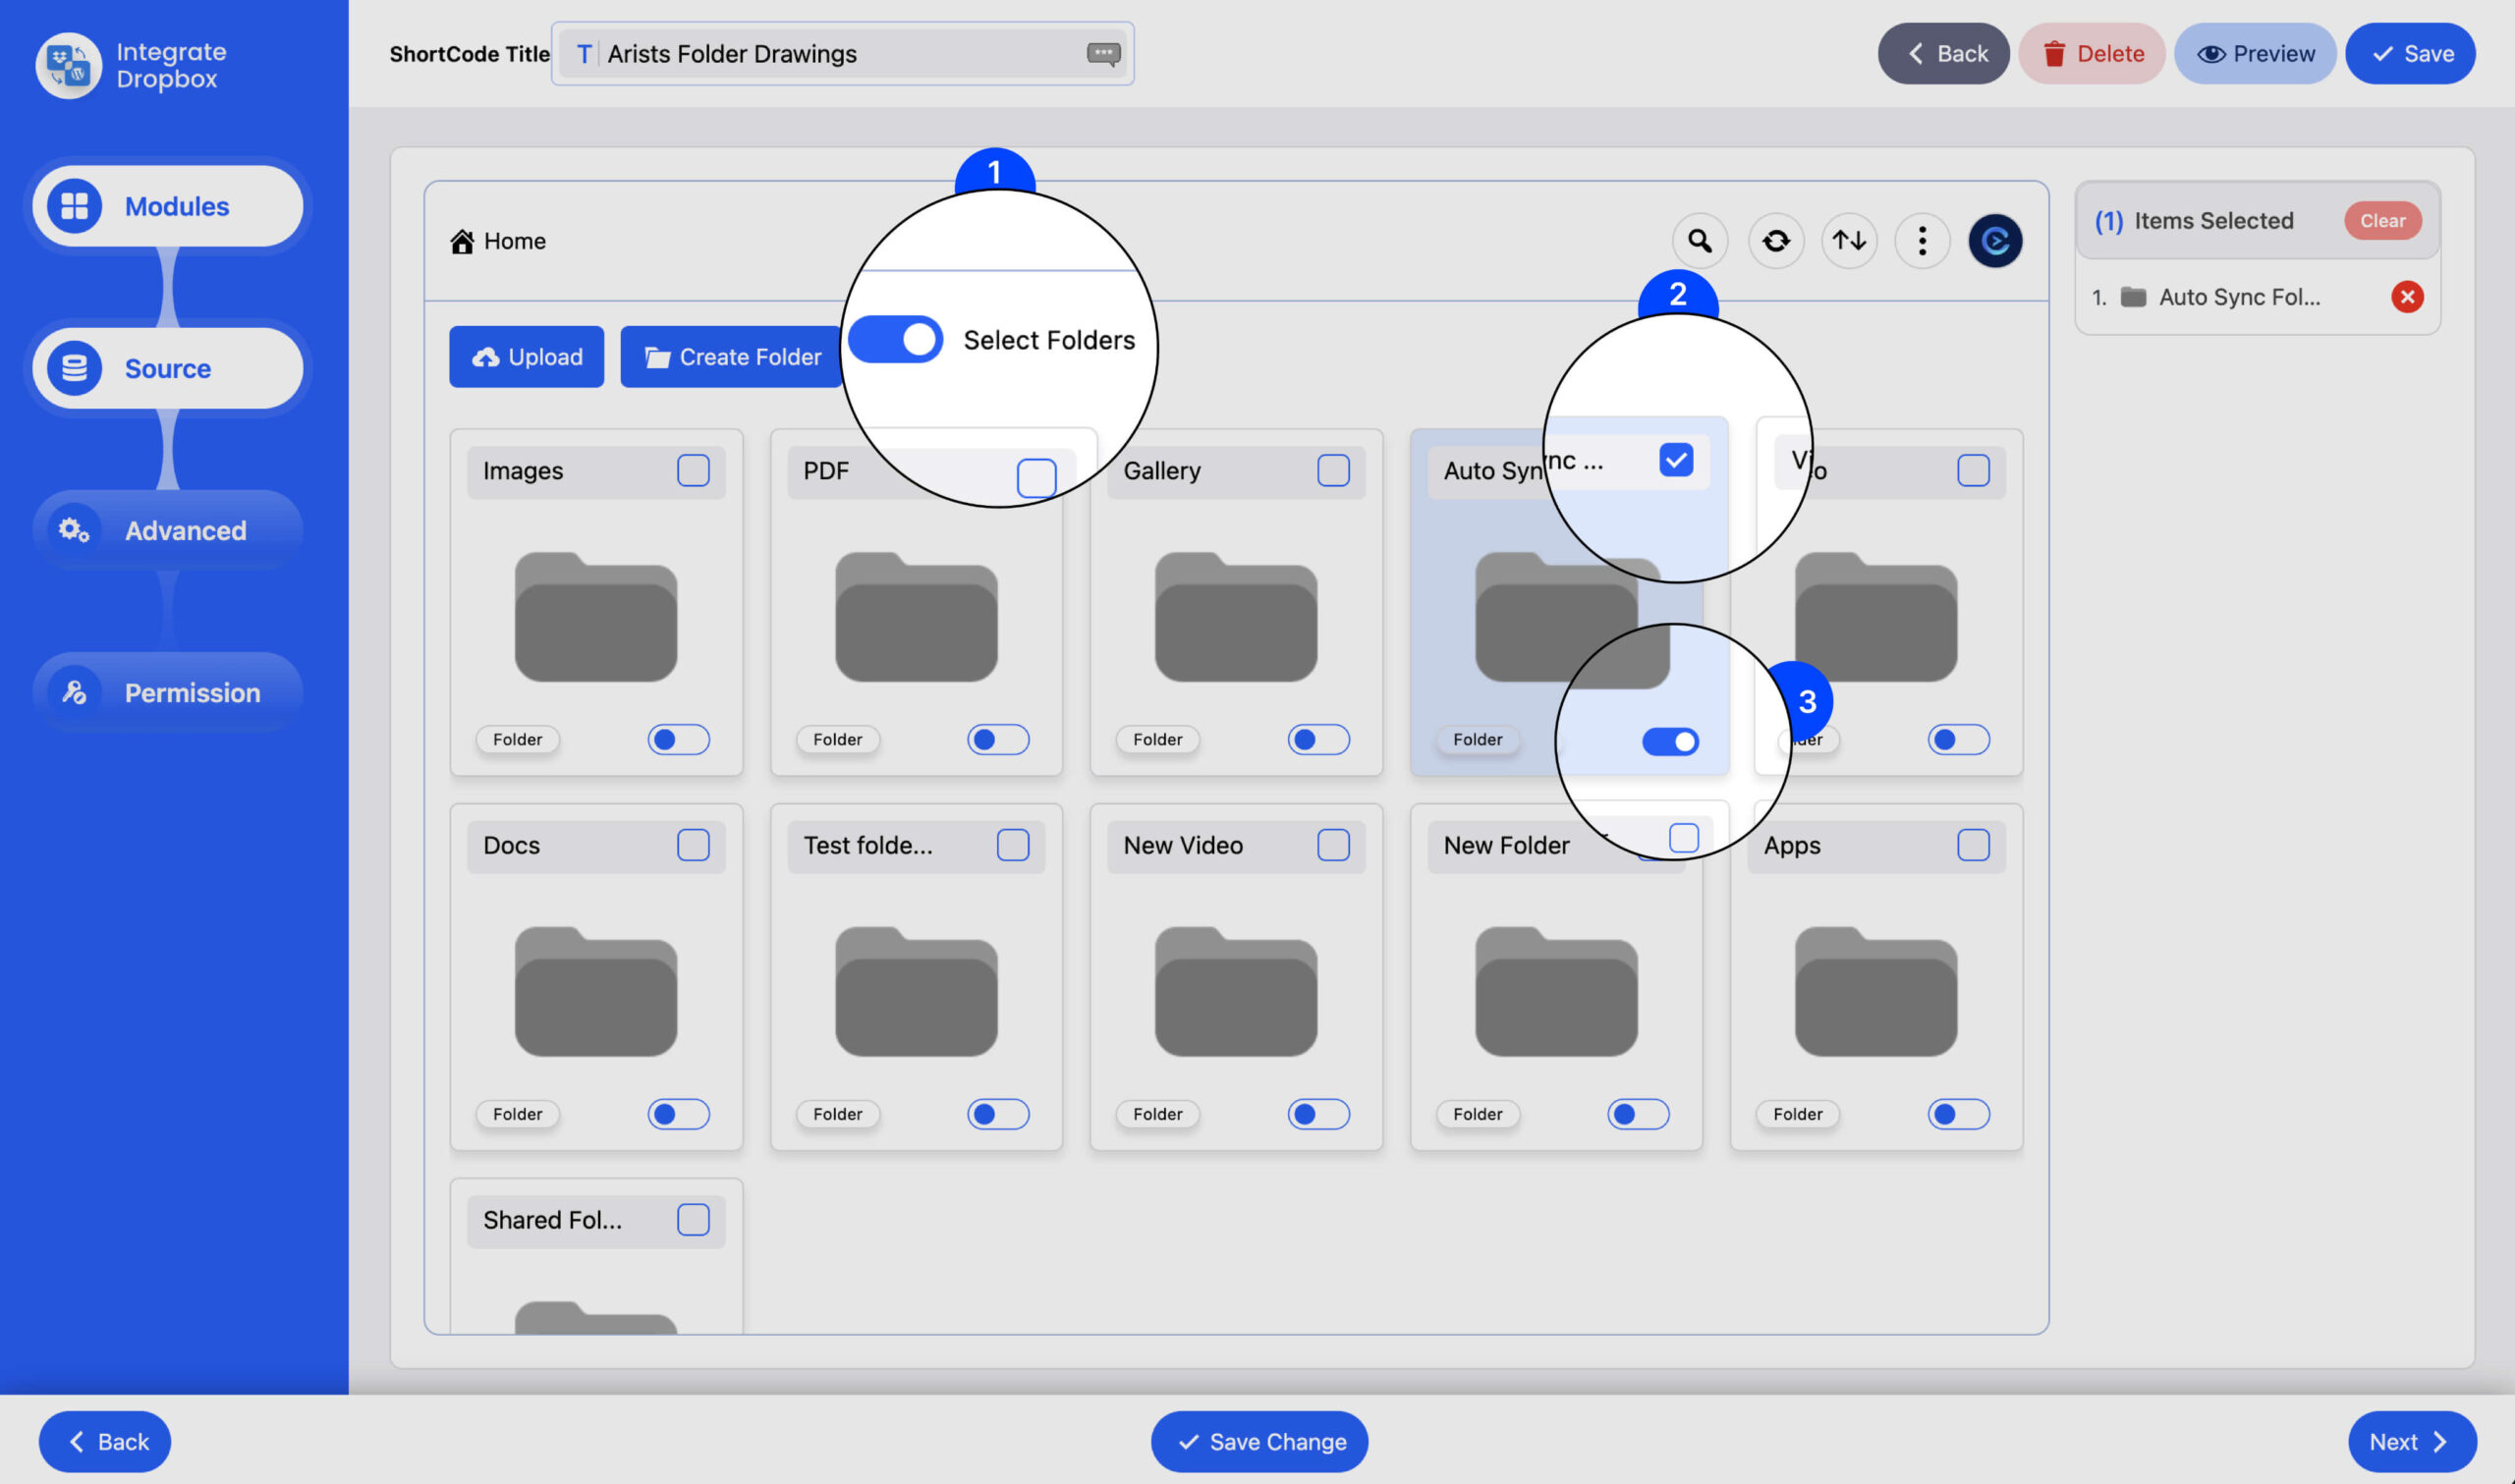
Task: Switch to the Advanced step
Action: 168,530
